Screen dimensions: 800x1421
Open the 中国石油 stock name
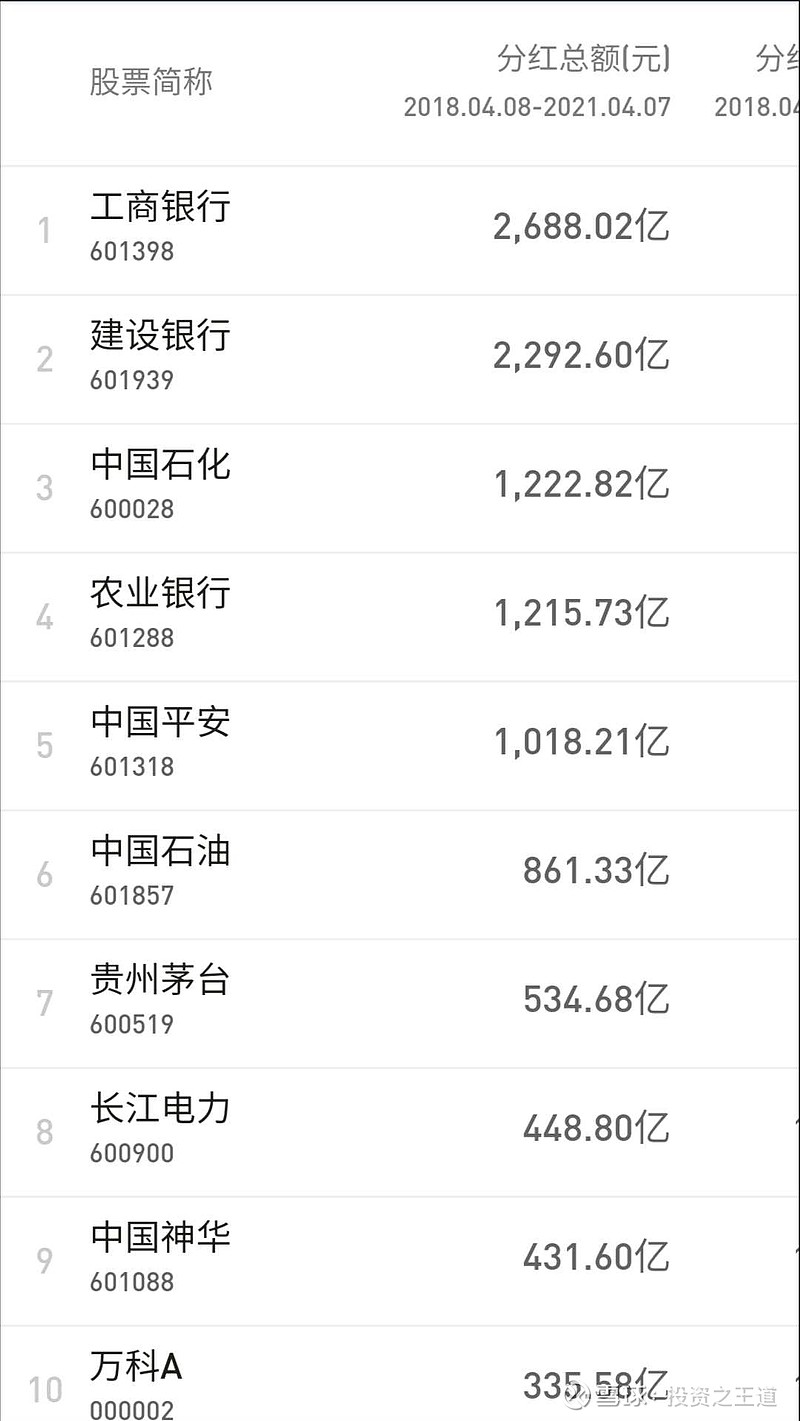pyautogui.click(x=160, y=852)
